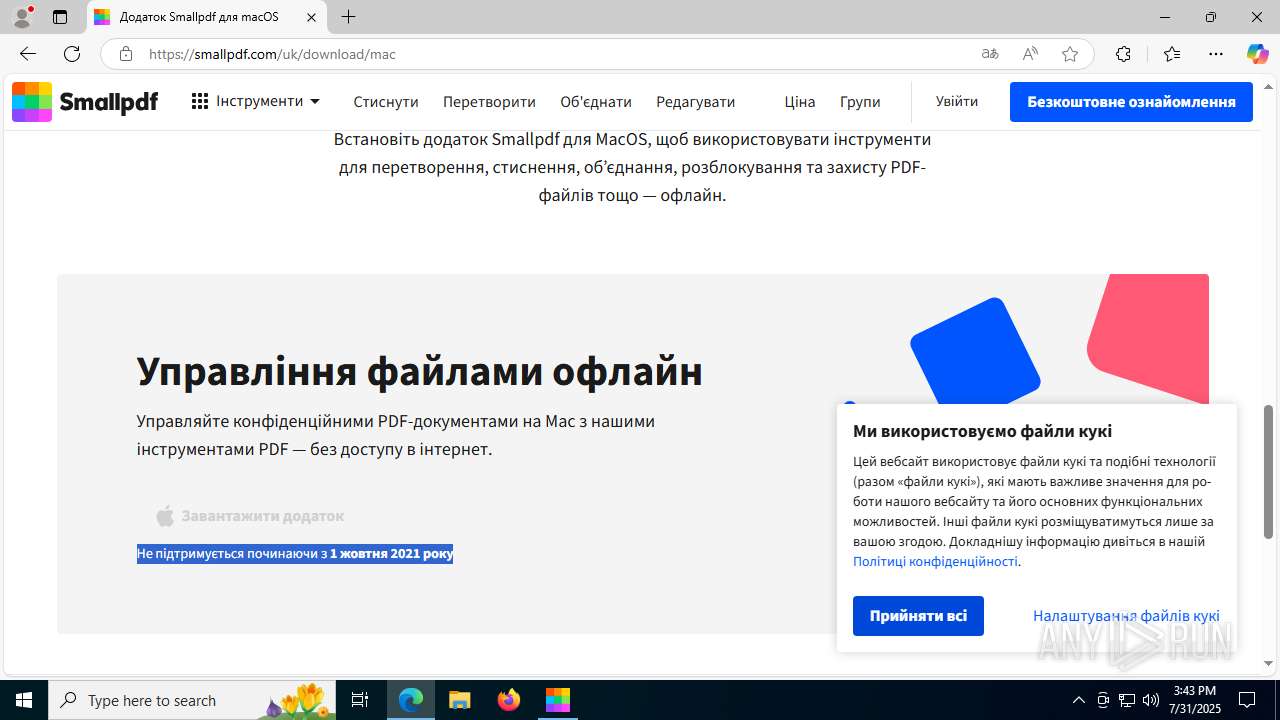Open browser Extensions icon
Image resolution: width=1280 pixels, height=720 pixels.
1123,54
